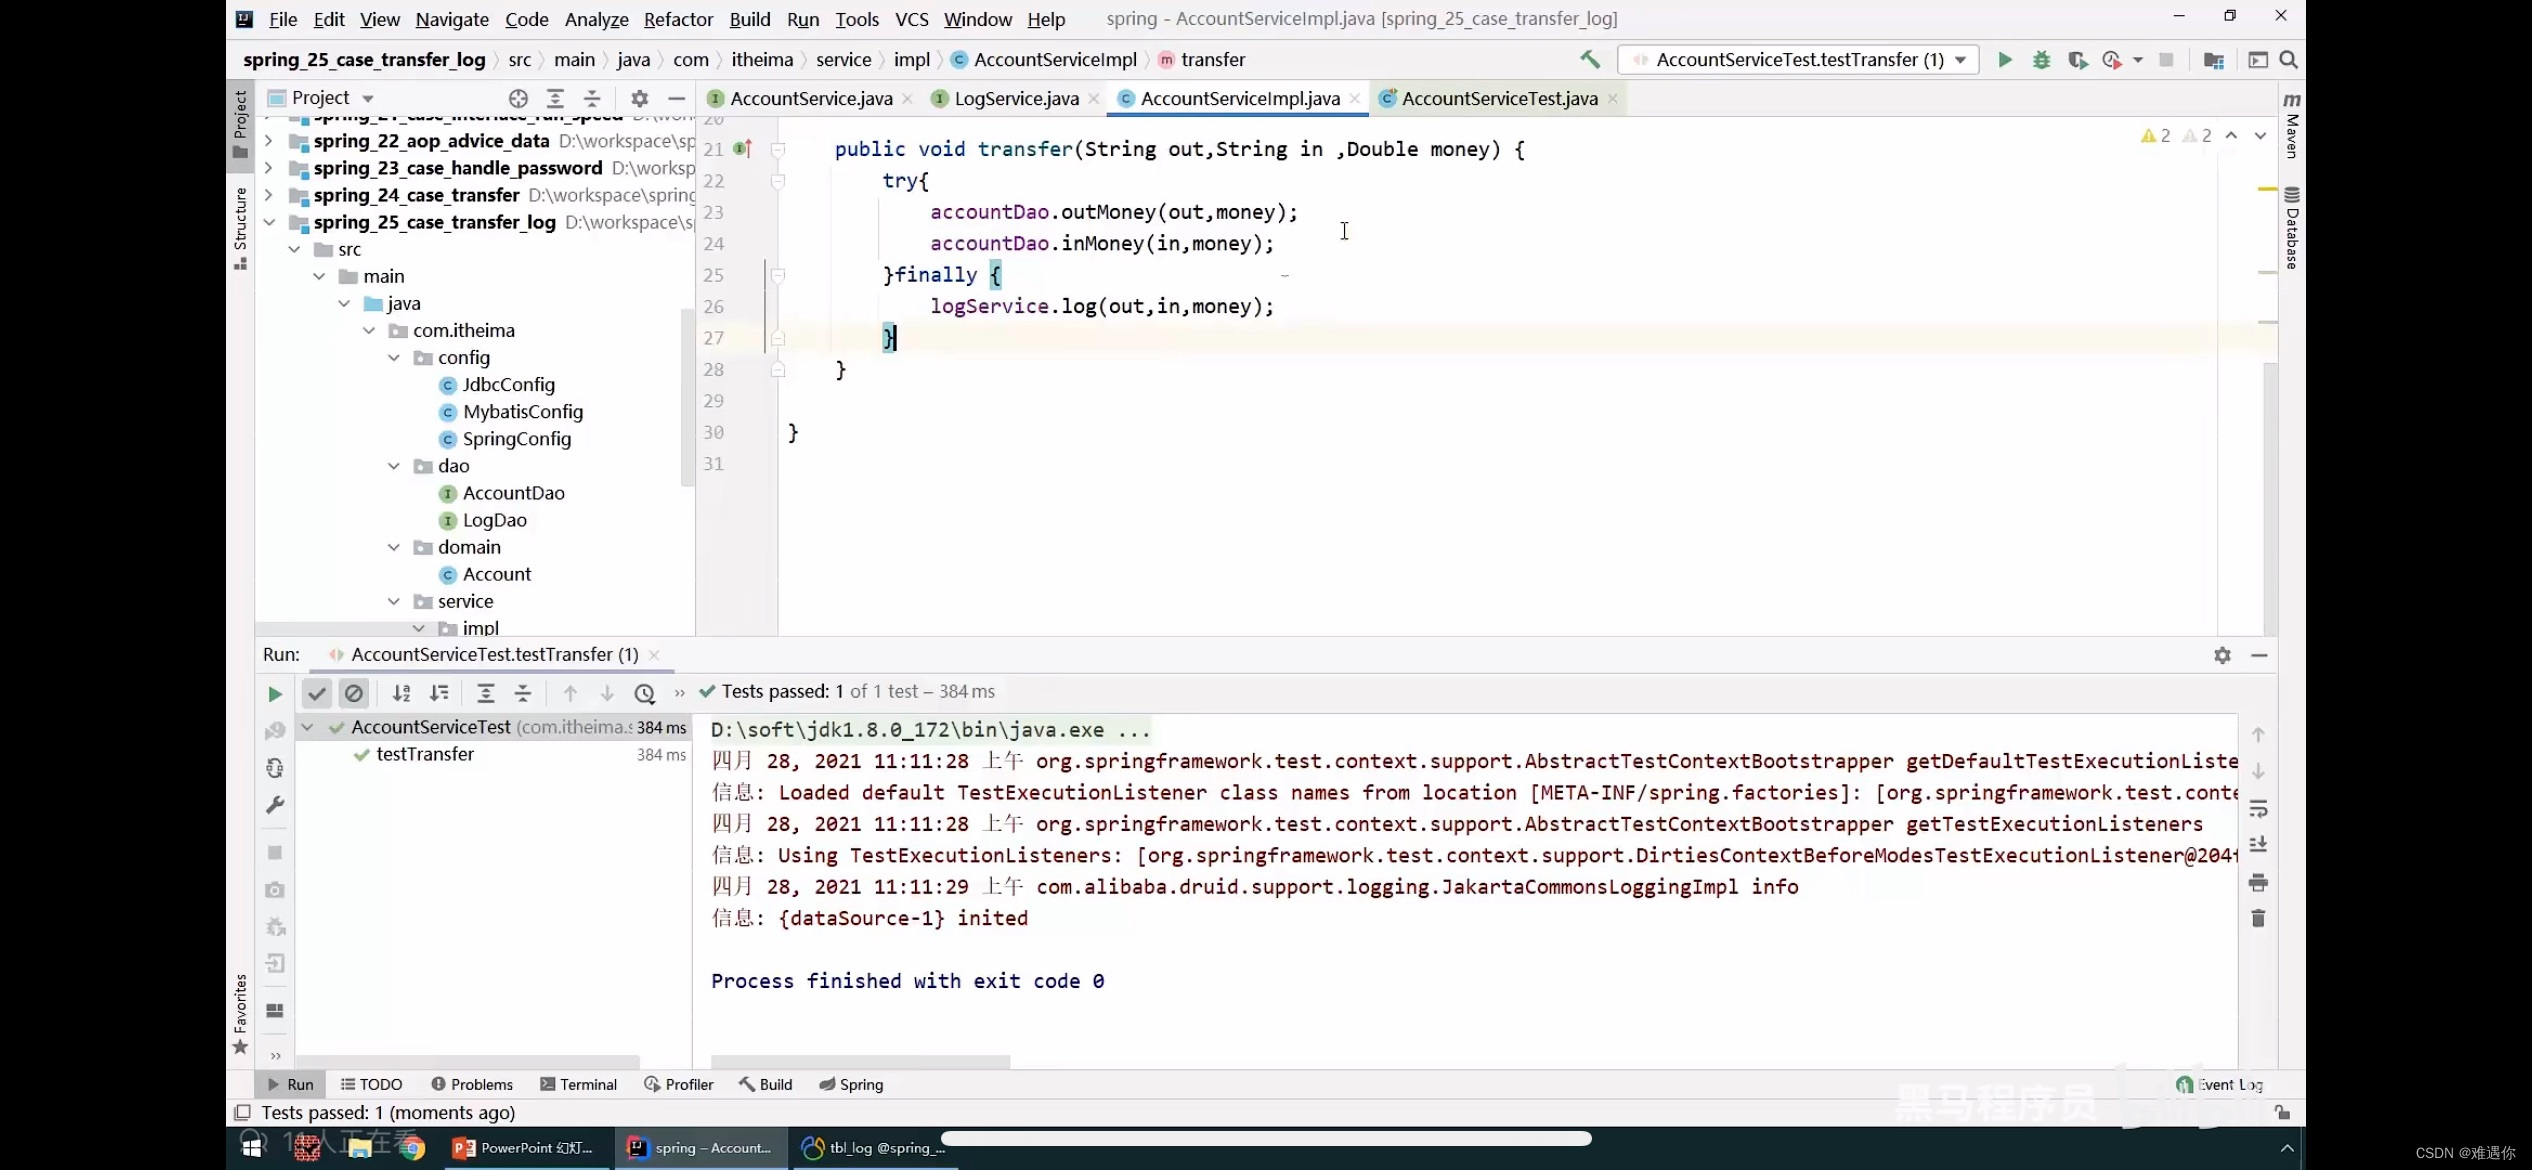Toggle Show Ignored tests button
The width and height of the screenshot is (2532, 1170).
pyautogui.click(x=354, y=693)
